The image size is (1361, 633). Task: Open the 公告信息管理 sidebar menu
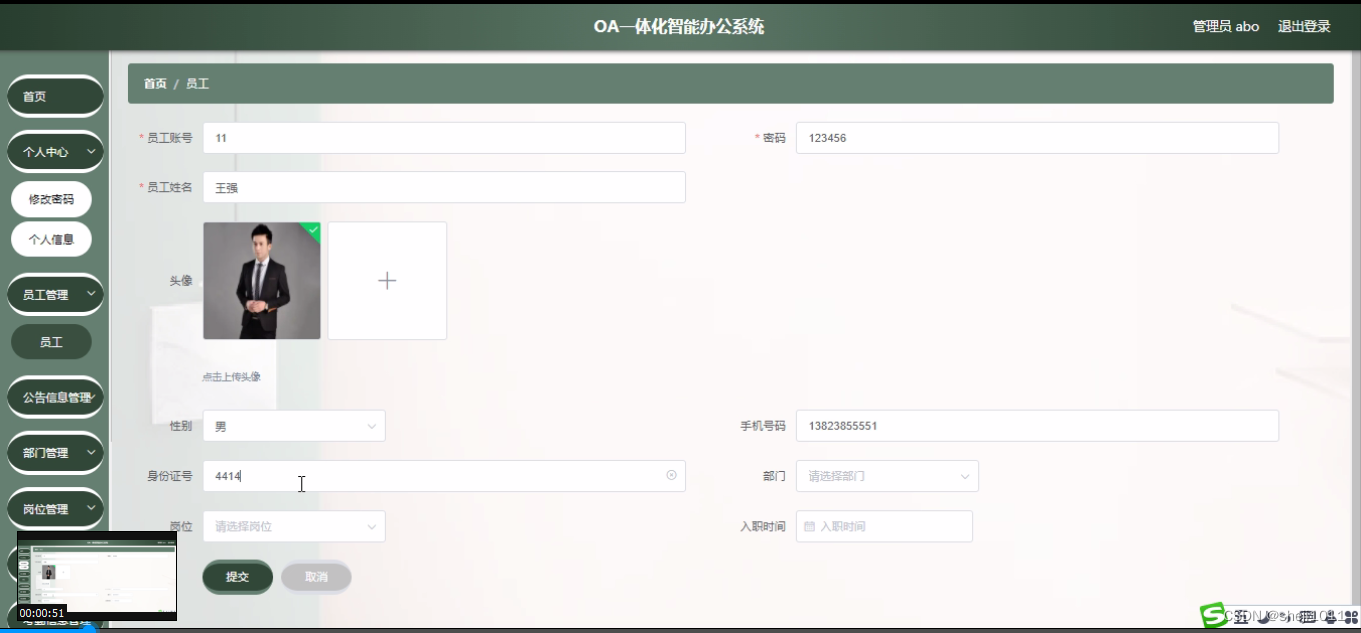pos(55,397)
